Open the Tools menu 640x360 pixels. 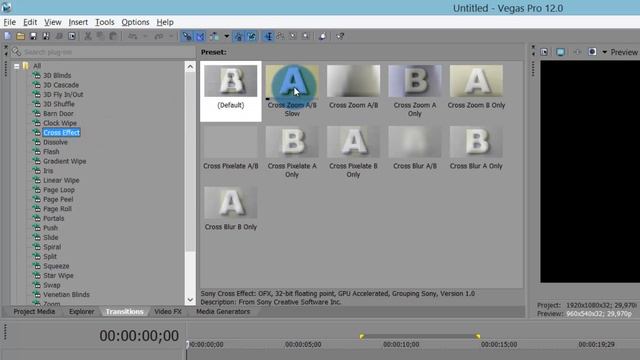pyautogui.click(x=104, y=22)
